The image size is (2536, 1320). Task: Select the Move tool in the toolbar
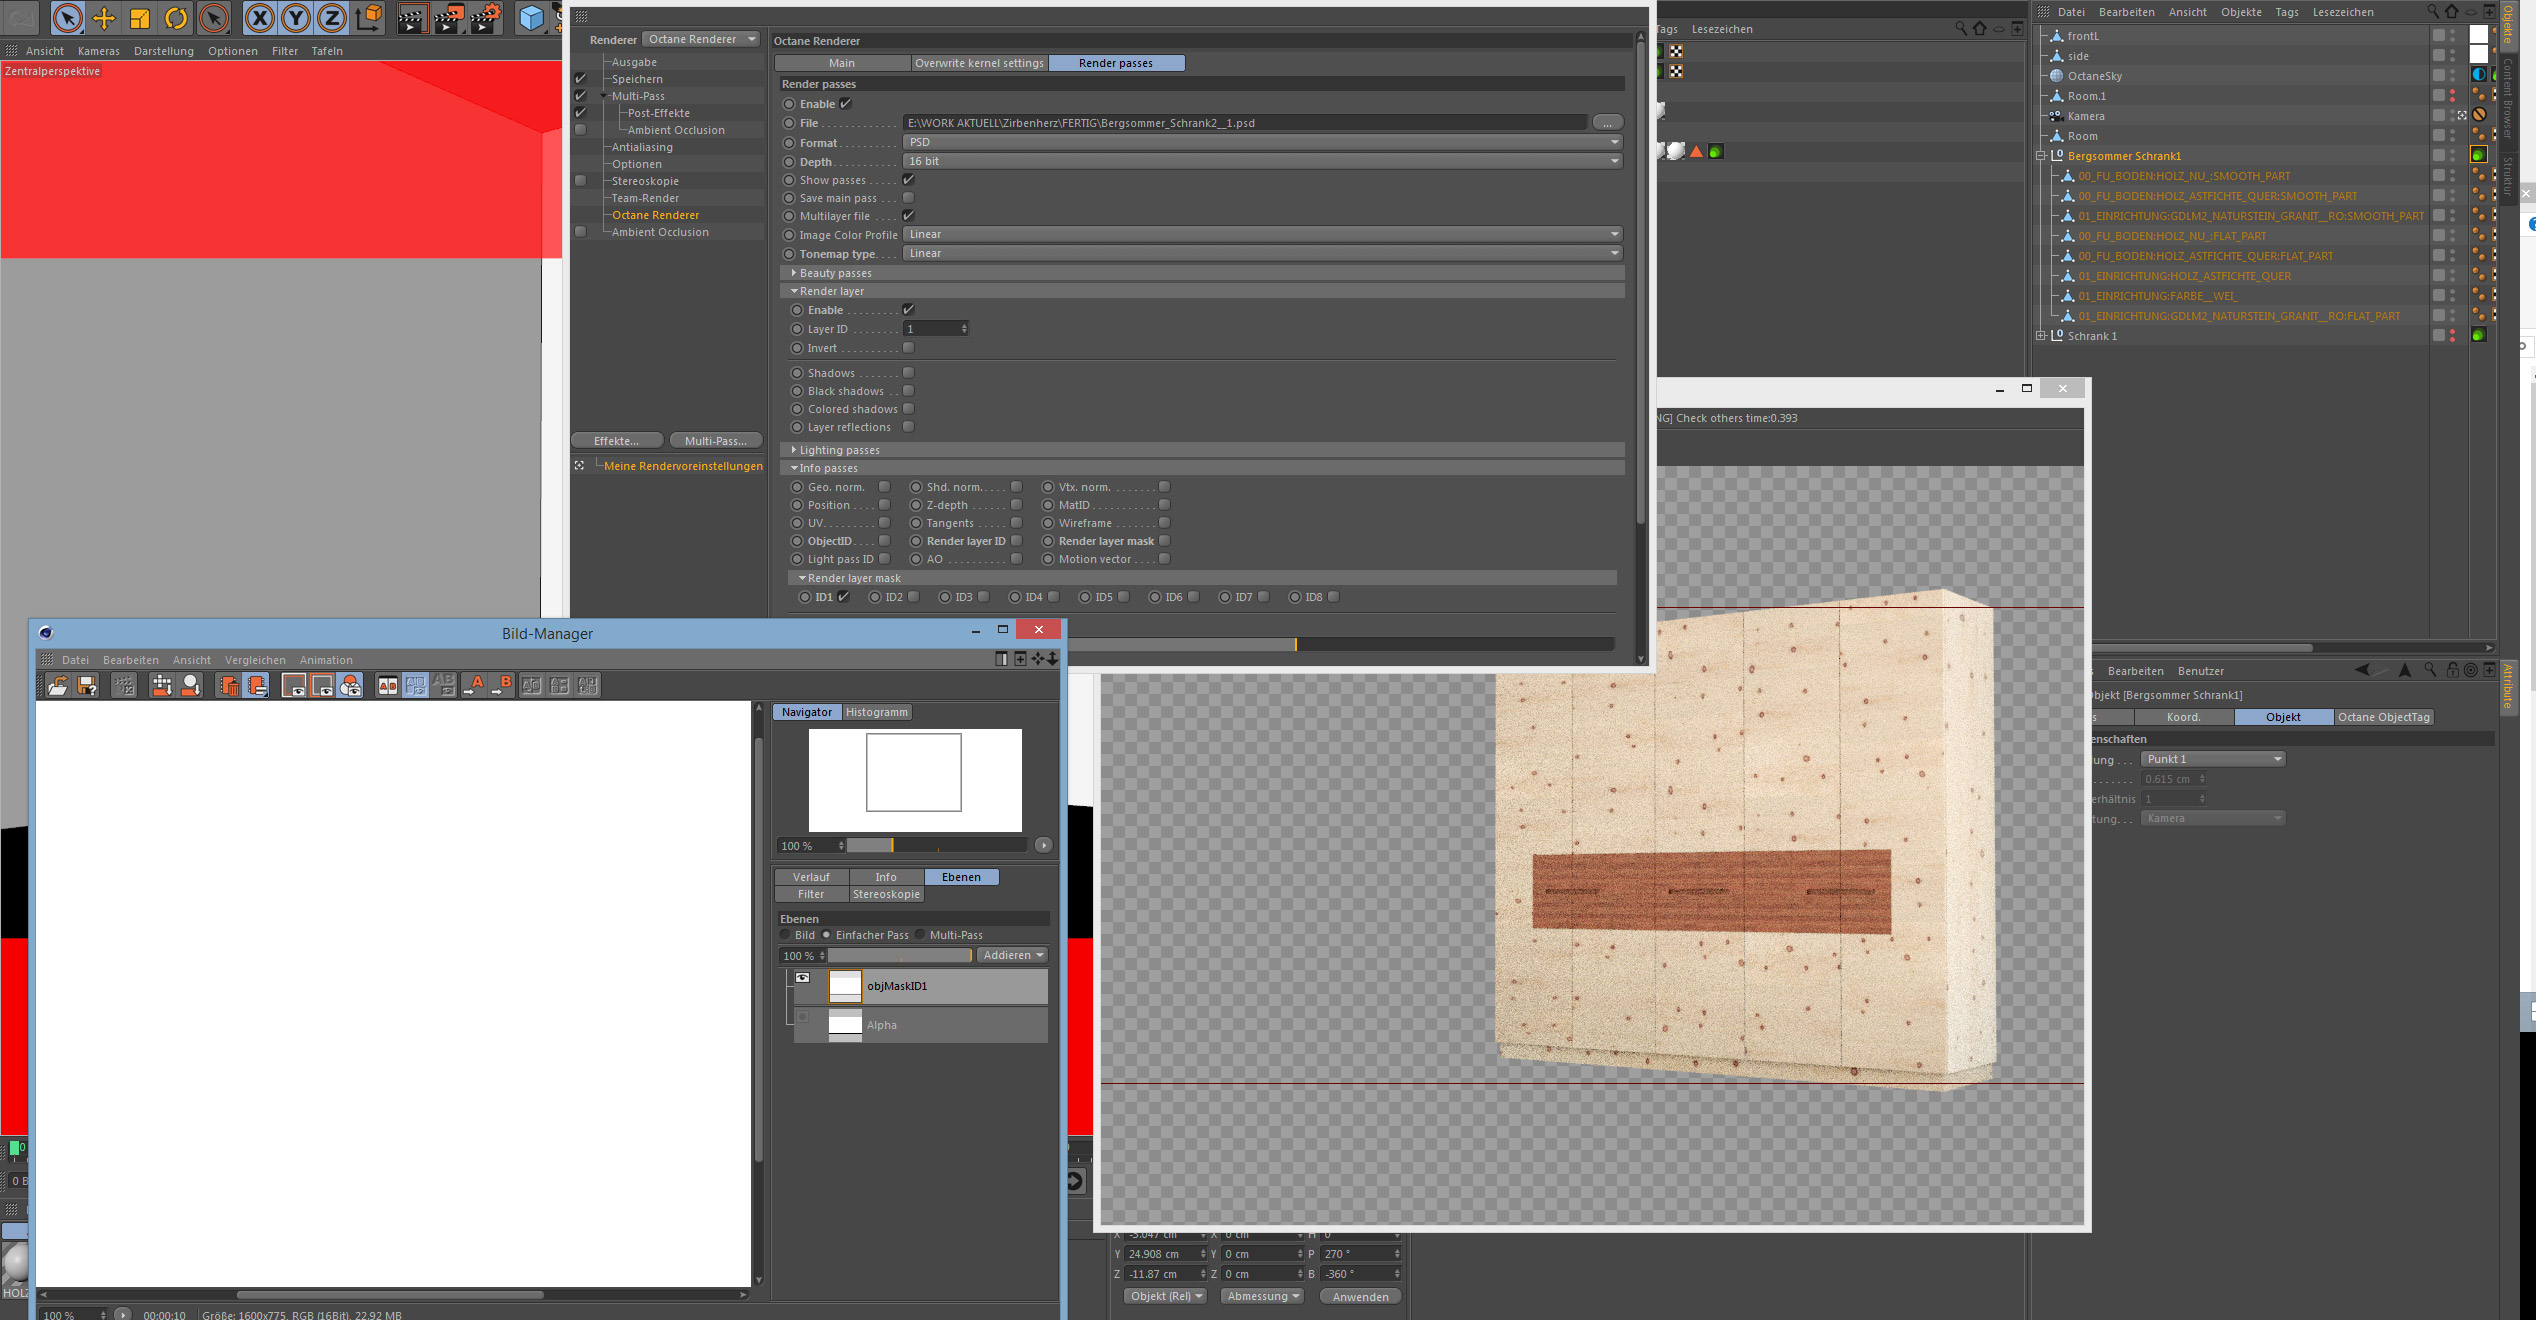click(x=104, y=18)
